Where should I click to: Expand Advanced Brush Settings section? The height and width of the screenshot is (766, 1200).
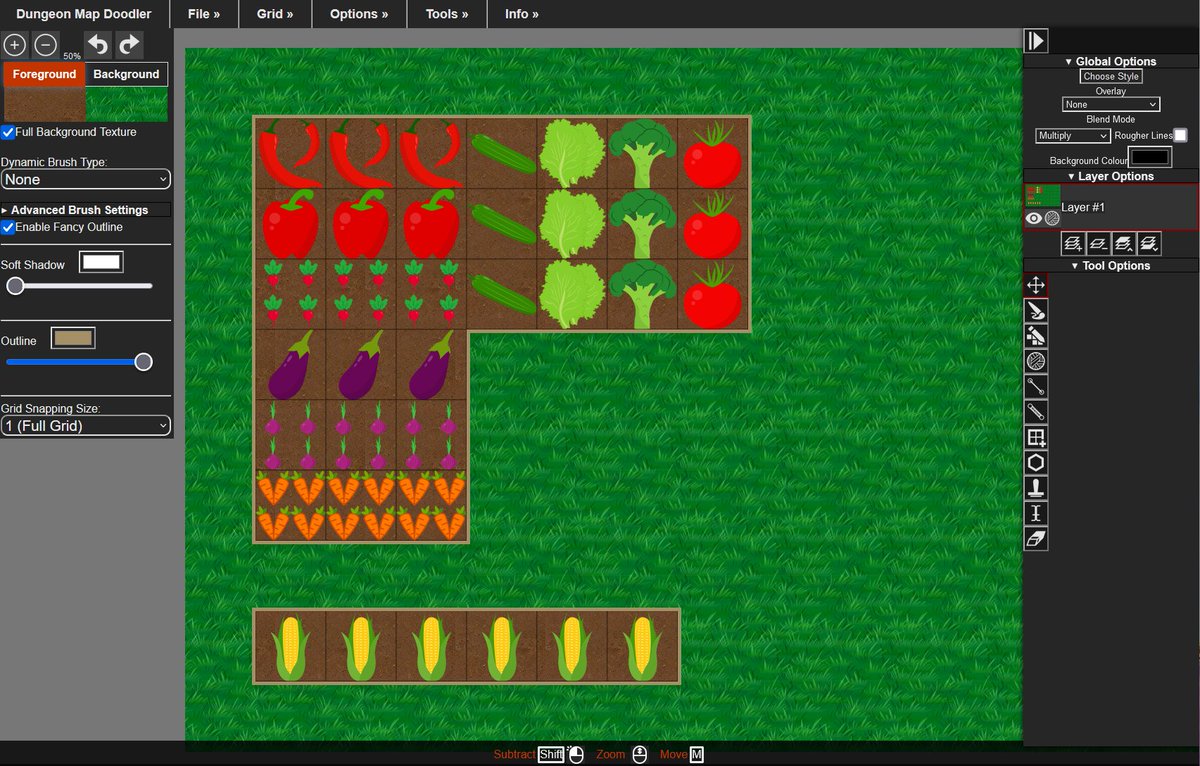click(x=86, y=210)
